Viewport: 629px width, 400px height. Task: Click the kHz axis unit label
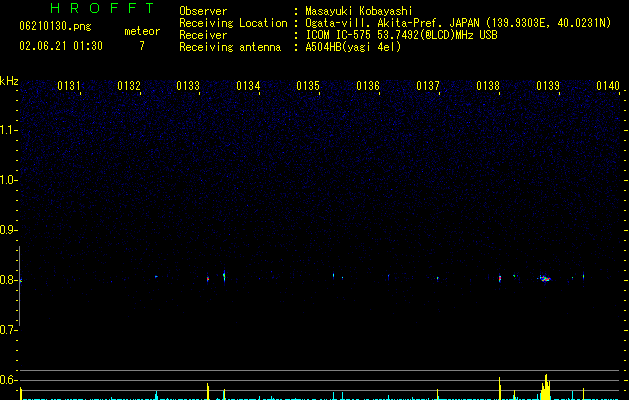coord(9,81)
